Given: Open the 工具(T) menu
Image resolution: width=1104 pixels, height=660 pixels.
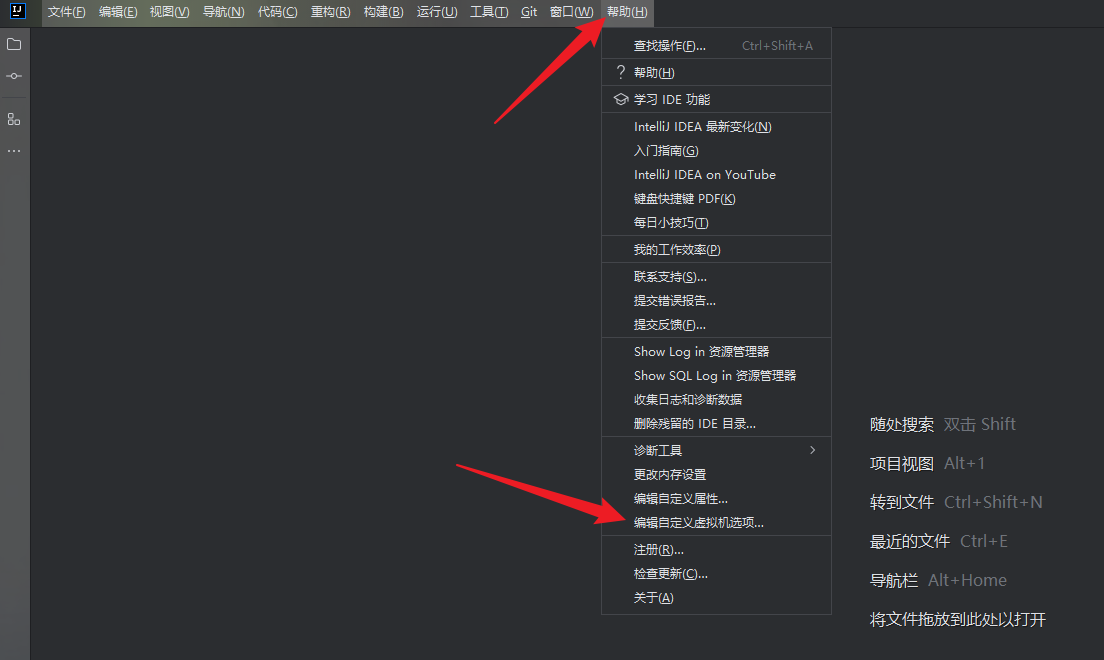Looking at the screenshot, I should pyautogui.click(x=489, y=12).
